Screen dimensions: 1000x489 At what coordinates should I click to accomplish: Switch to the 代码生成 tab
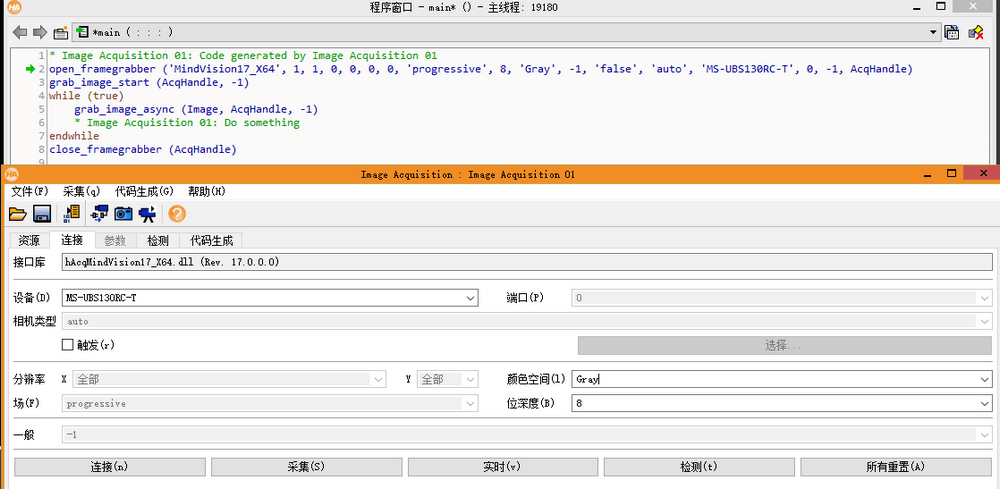(212, 241)
